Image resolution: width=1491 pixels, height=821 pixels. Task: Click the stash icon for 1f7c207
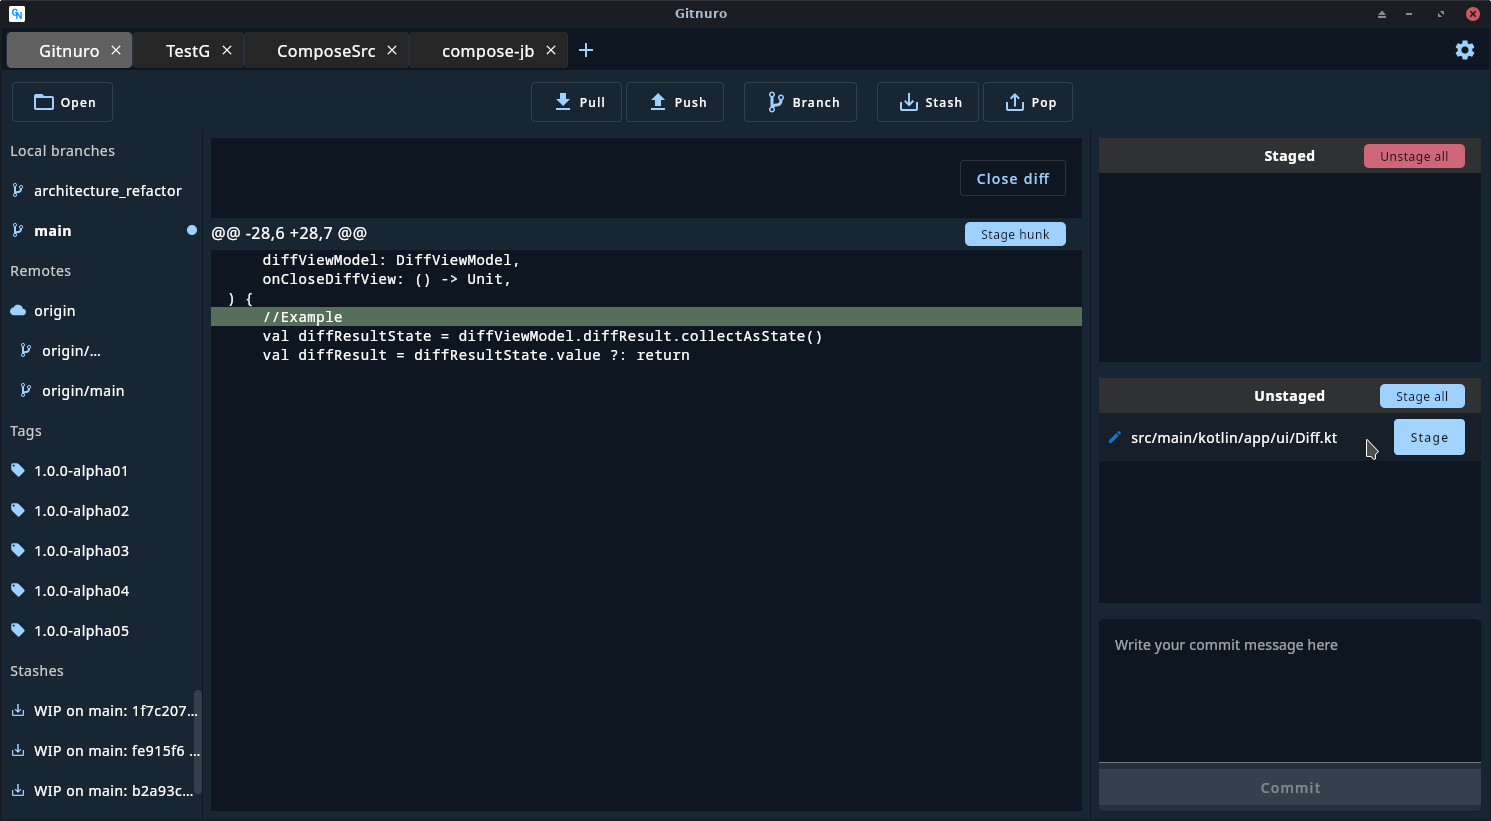17,710
